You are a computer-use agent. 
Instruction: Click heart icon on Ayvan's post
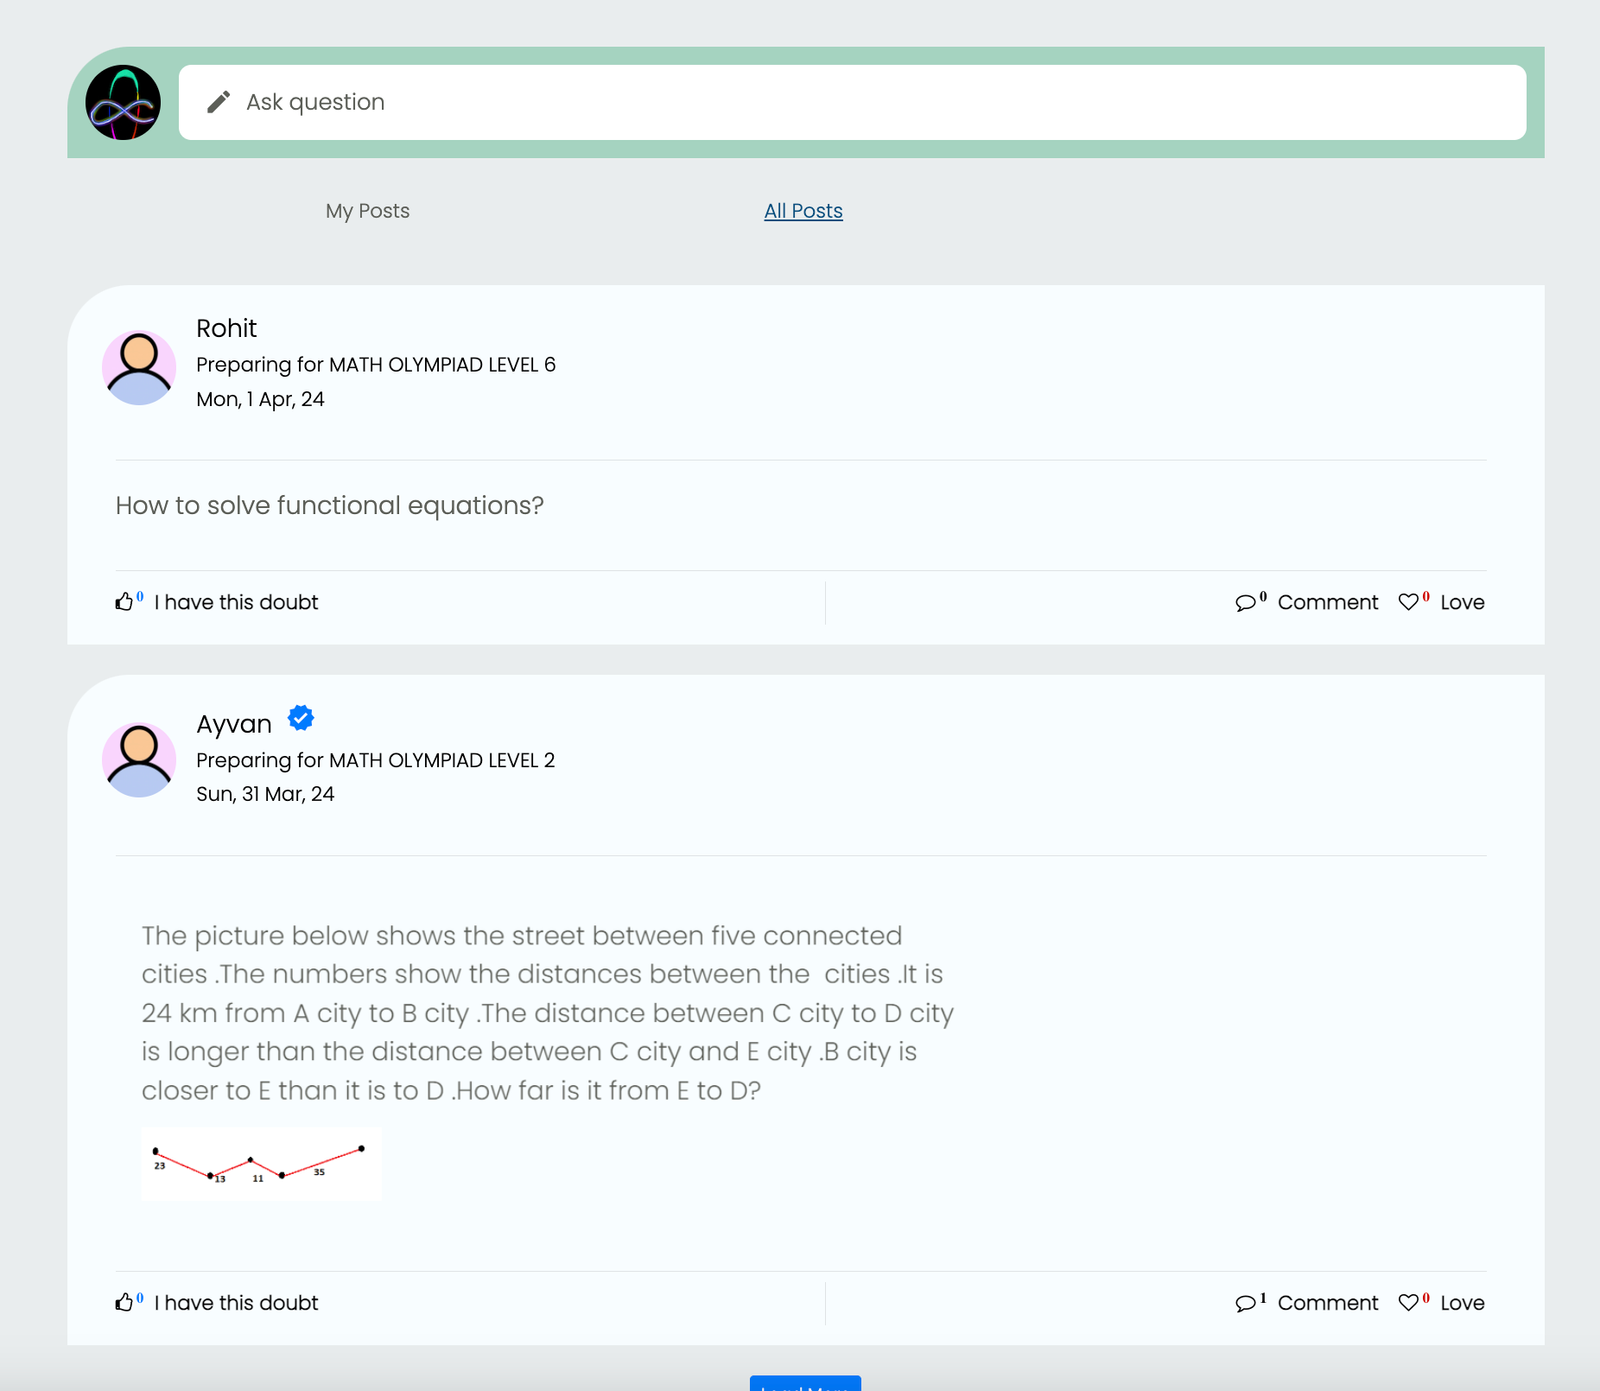click(x=1408, y=1303)
